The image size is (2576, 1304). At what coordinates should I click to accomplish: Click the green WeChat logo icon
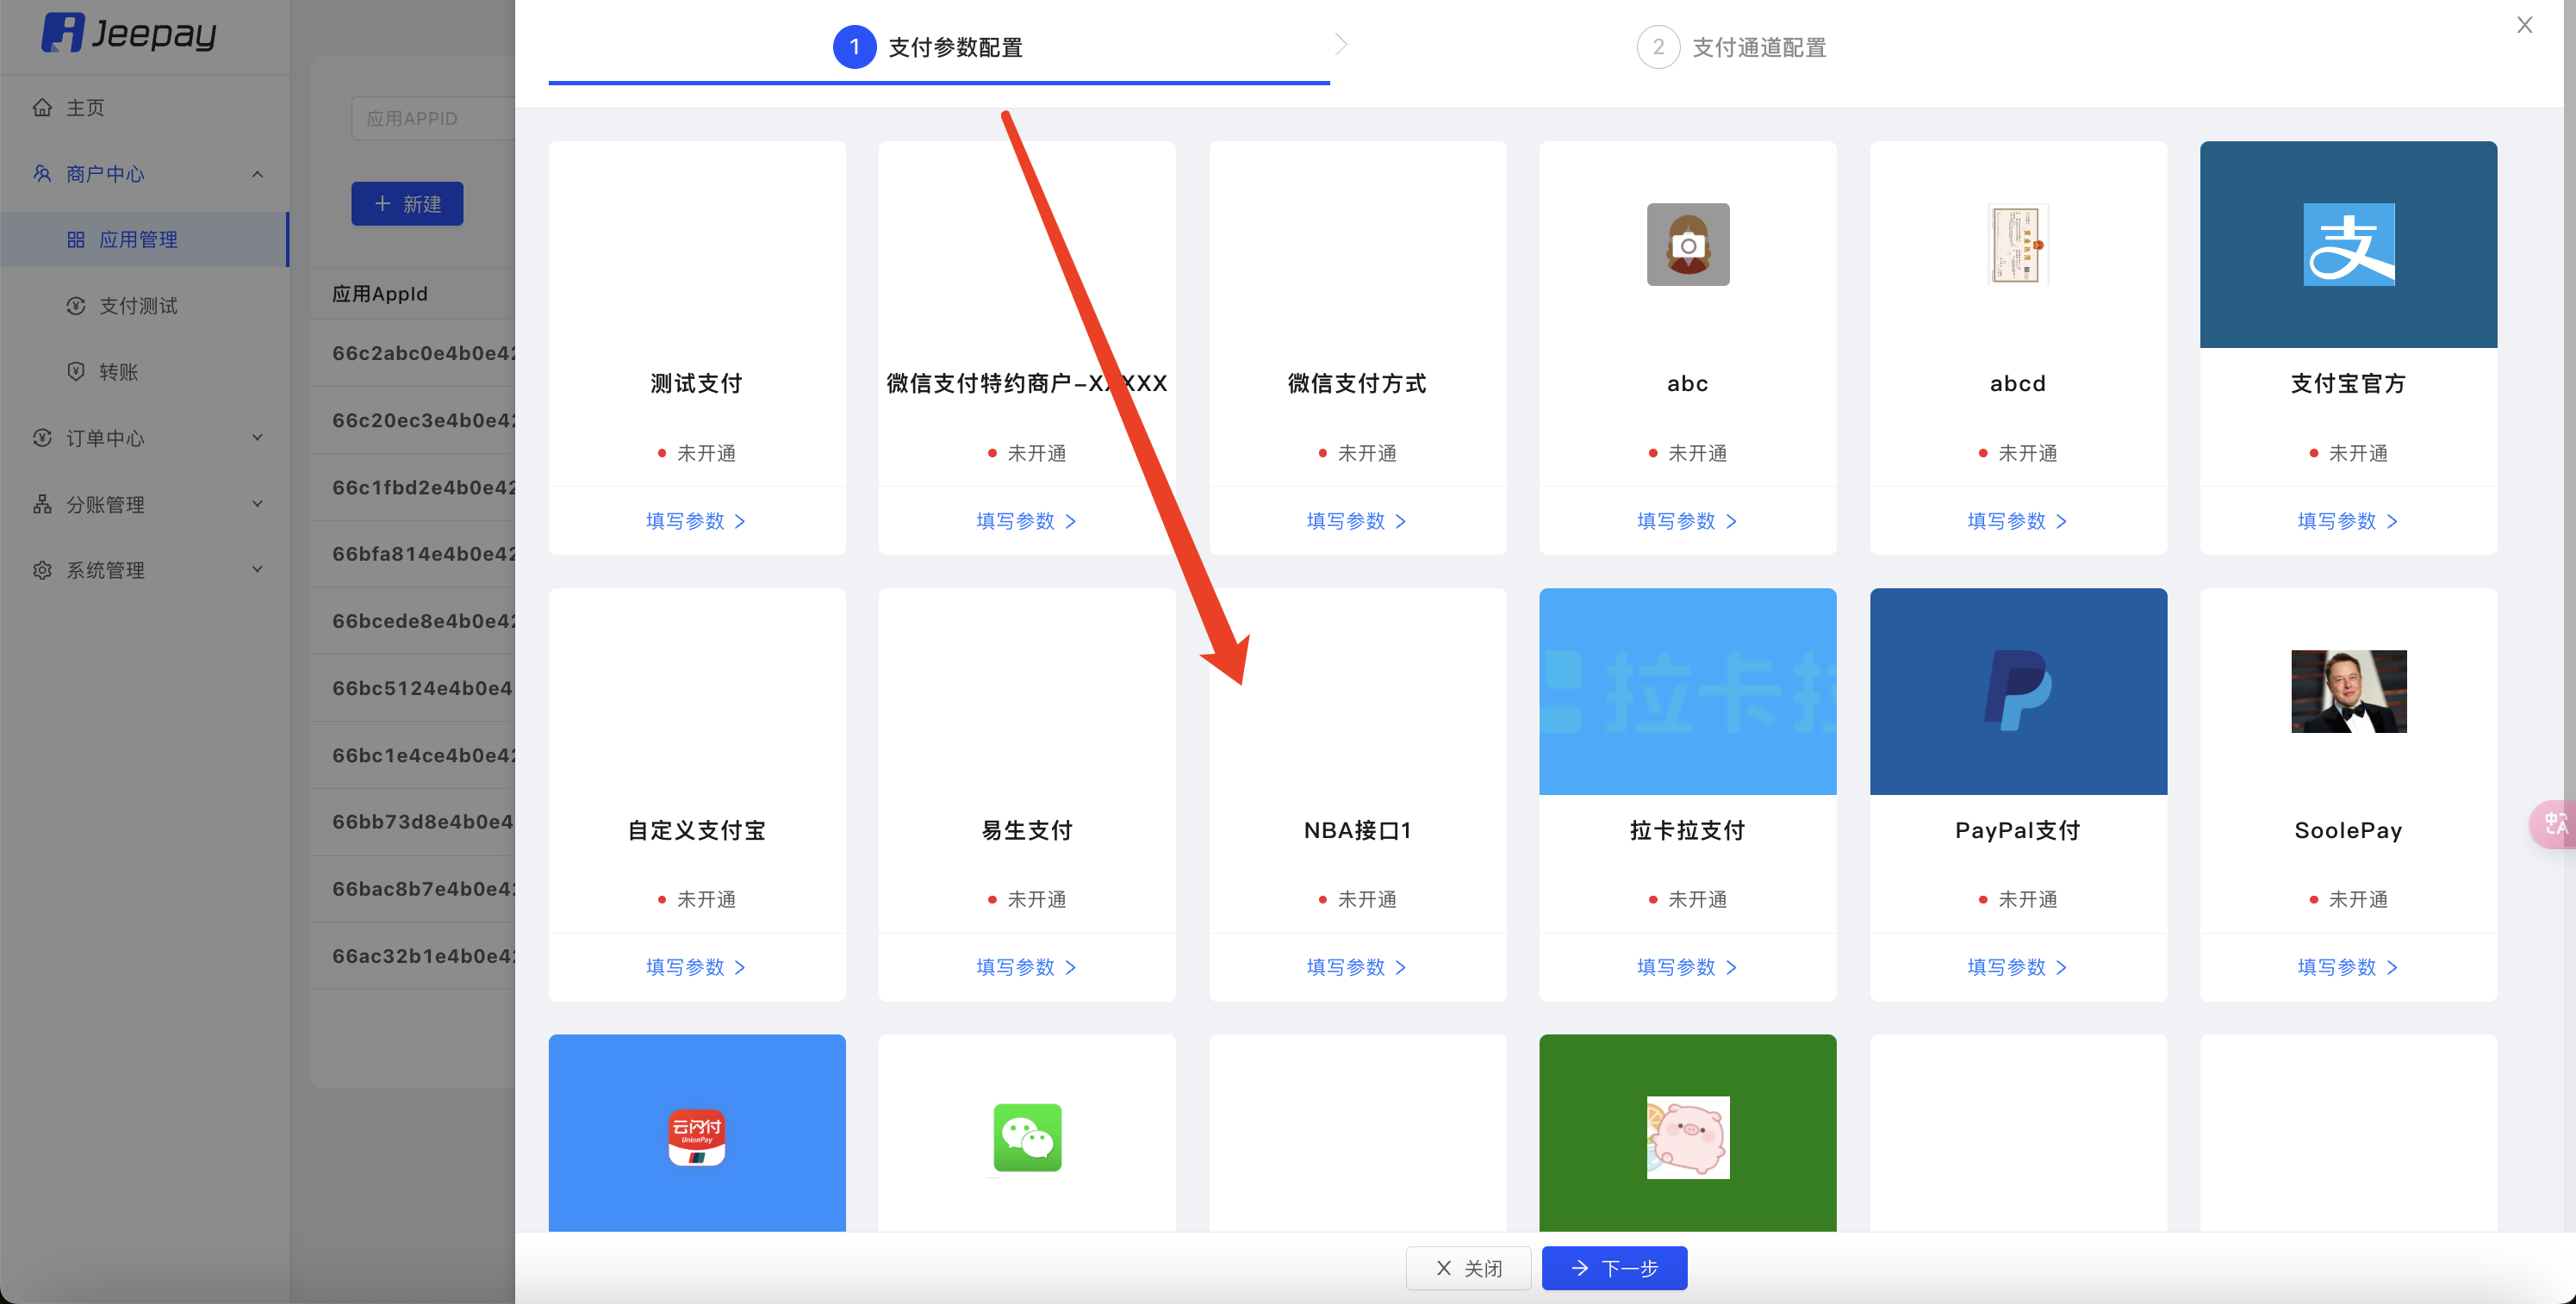coord(1027,1138)
